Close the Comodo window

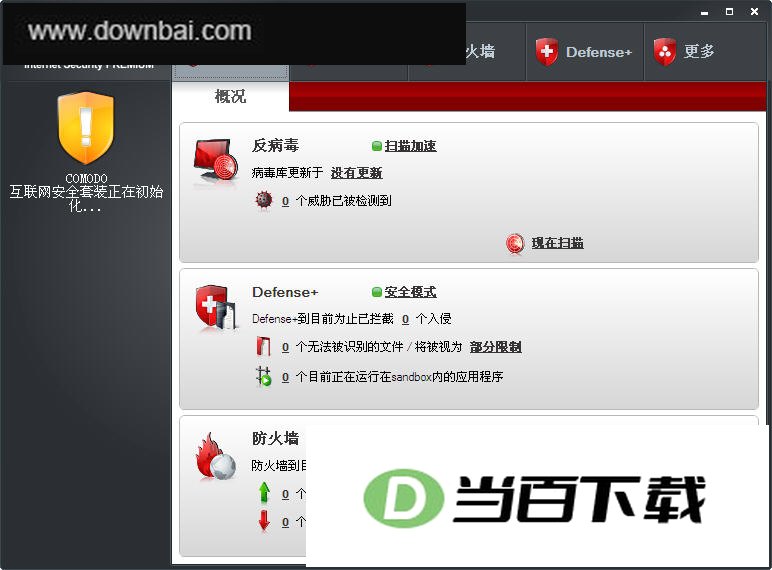pyautogui.click(x=754, y=11)
